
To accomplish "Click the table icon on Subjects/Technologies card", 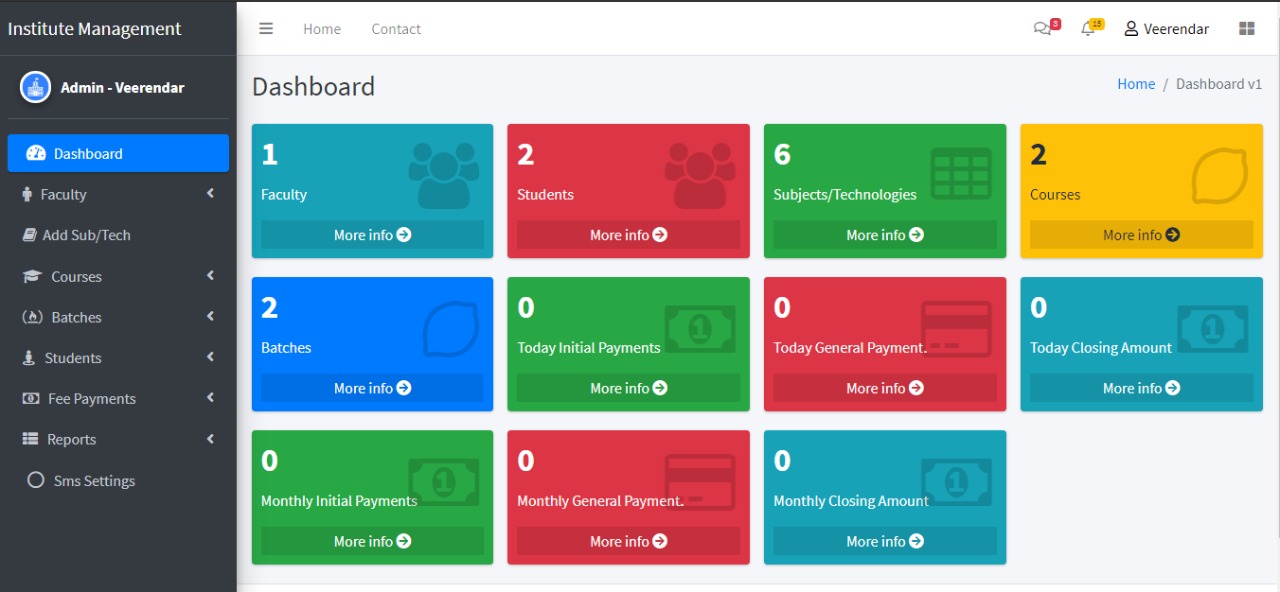I will coord(960,173).
